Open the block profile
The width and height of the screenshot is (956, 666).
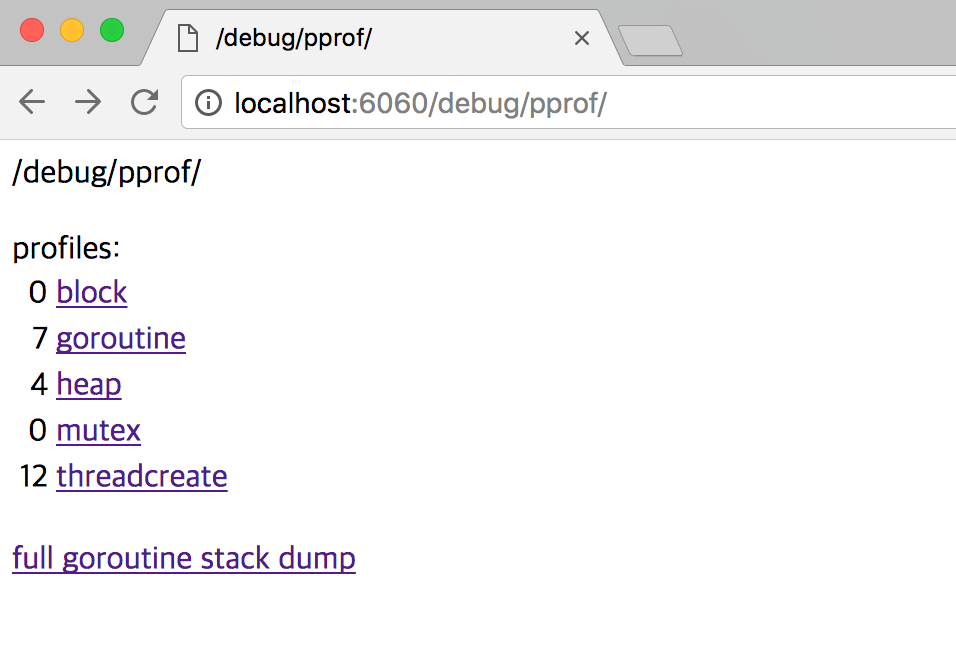tap(91, 292)
